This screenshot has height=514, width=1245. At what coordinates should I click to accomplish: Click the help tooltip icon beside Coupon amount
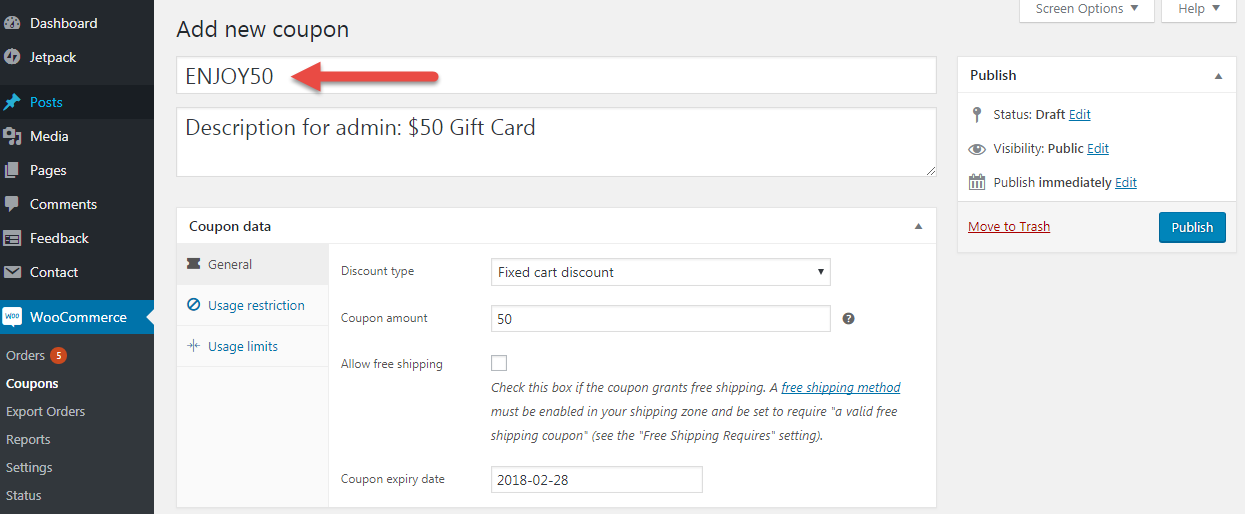[x=848, y=319]
